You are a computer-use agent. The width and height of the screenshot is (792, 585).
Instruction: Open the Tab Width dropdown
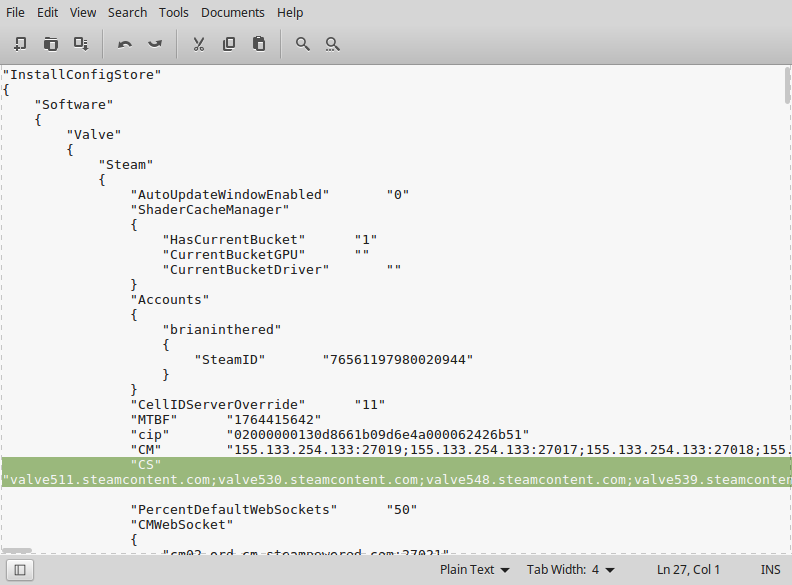[571, 570]
